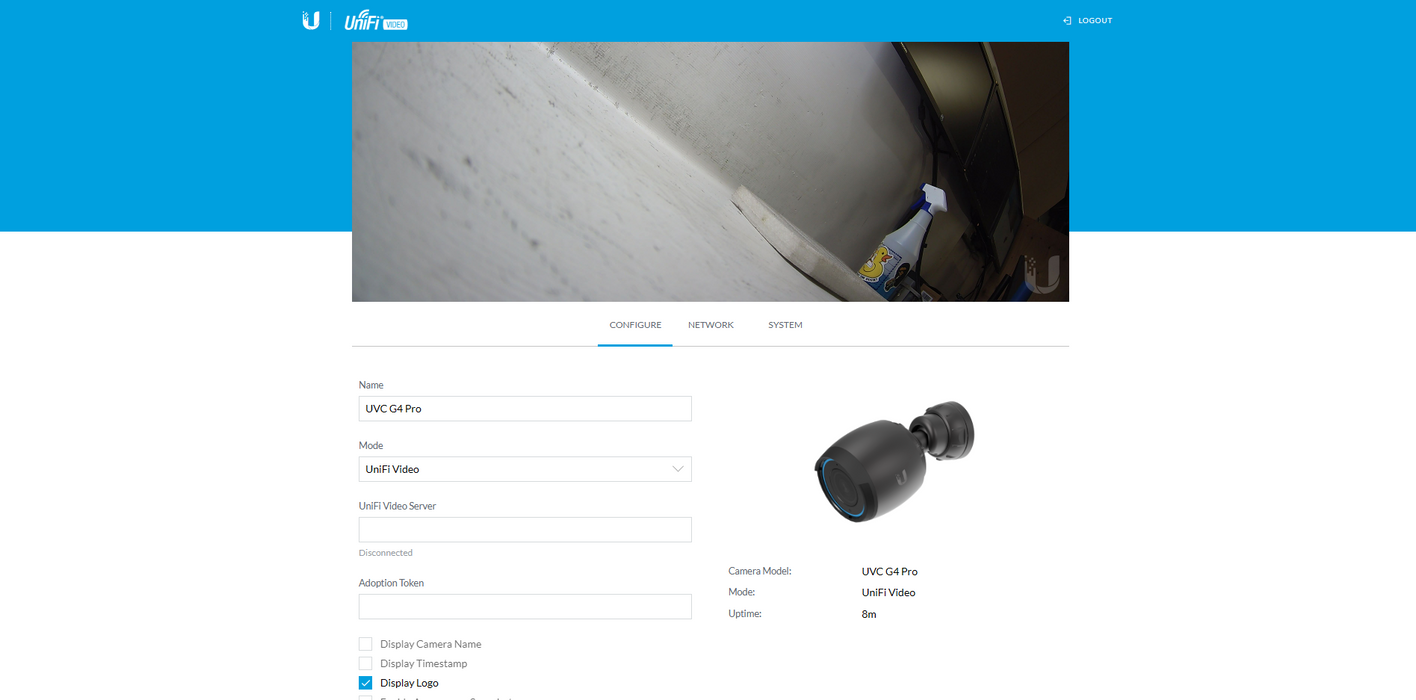
Task: Switch to the CONFIGURE tab
Action: (x=635, y=325)
